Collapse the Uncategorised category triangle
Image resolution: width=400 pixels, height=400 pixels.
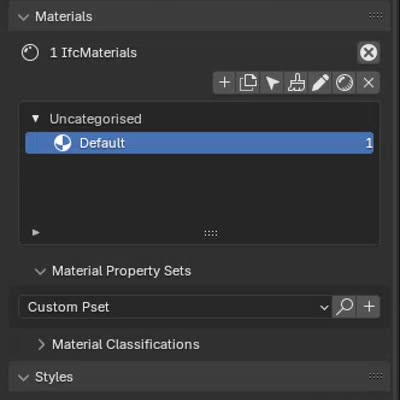pyautogui.click(x=36, y=119)
